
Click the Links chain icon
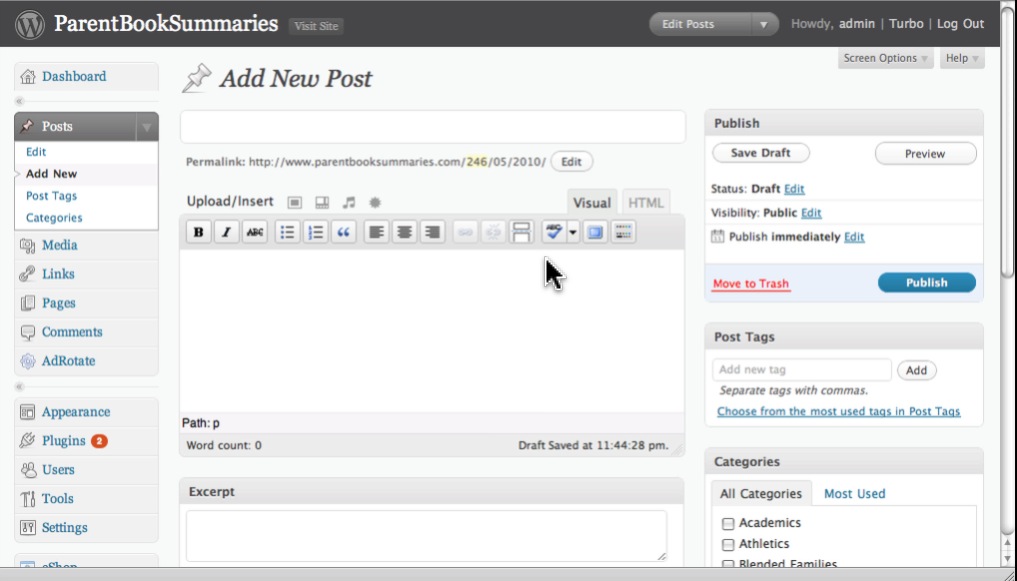(x=28, y=274)
